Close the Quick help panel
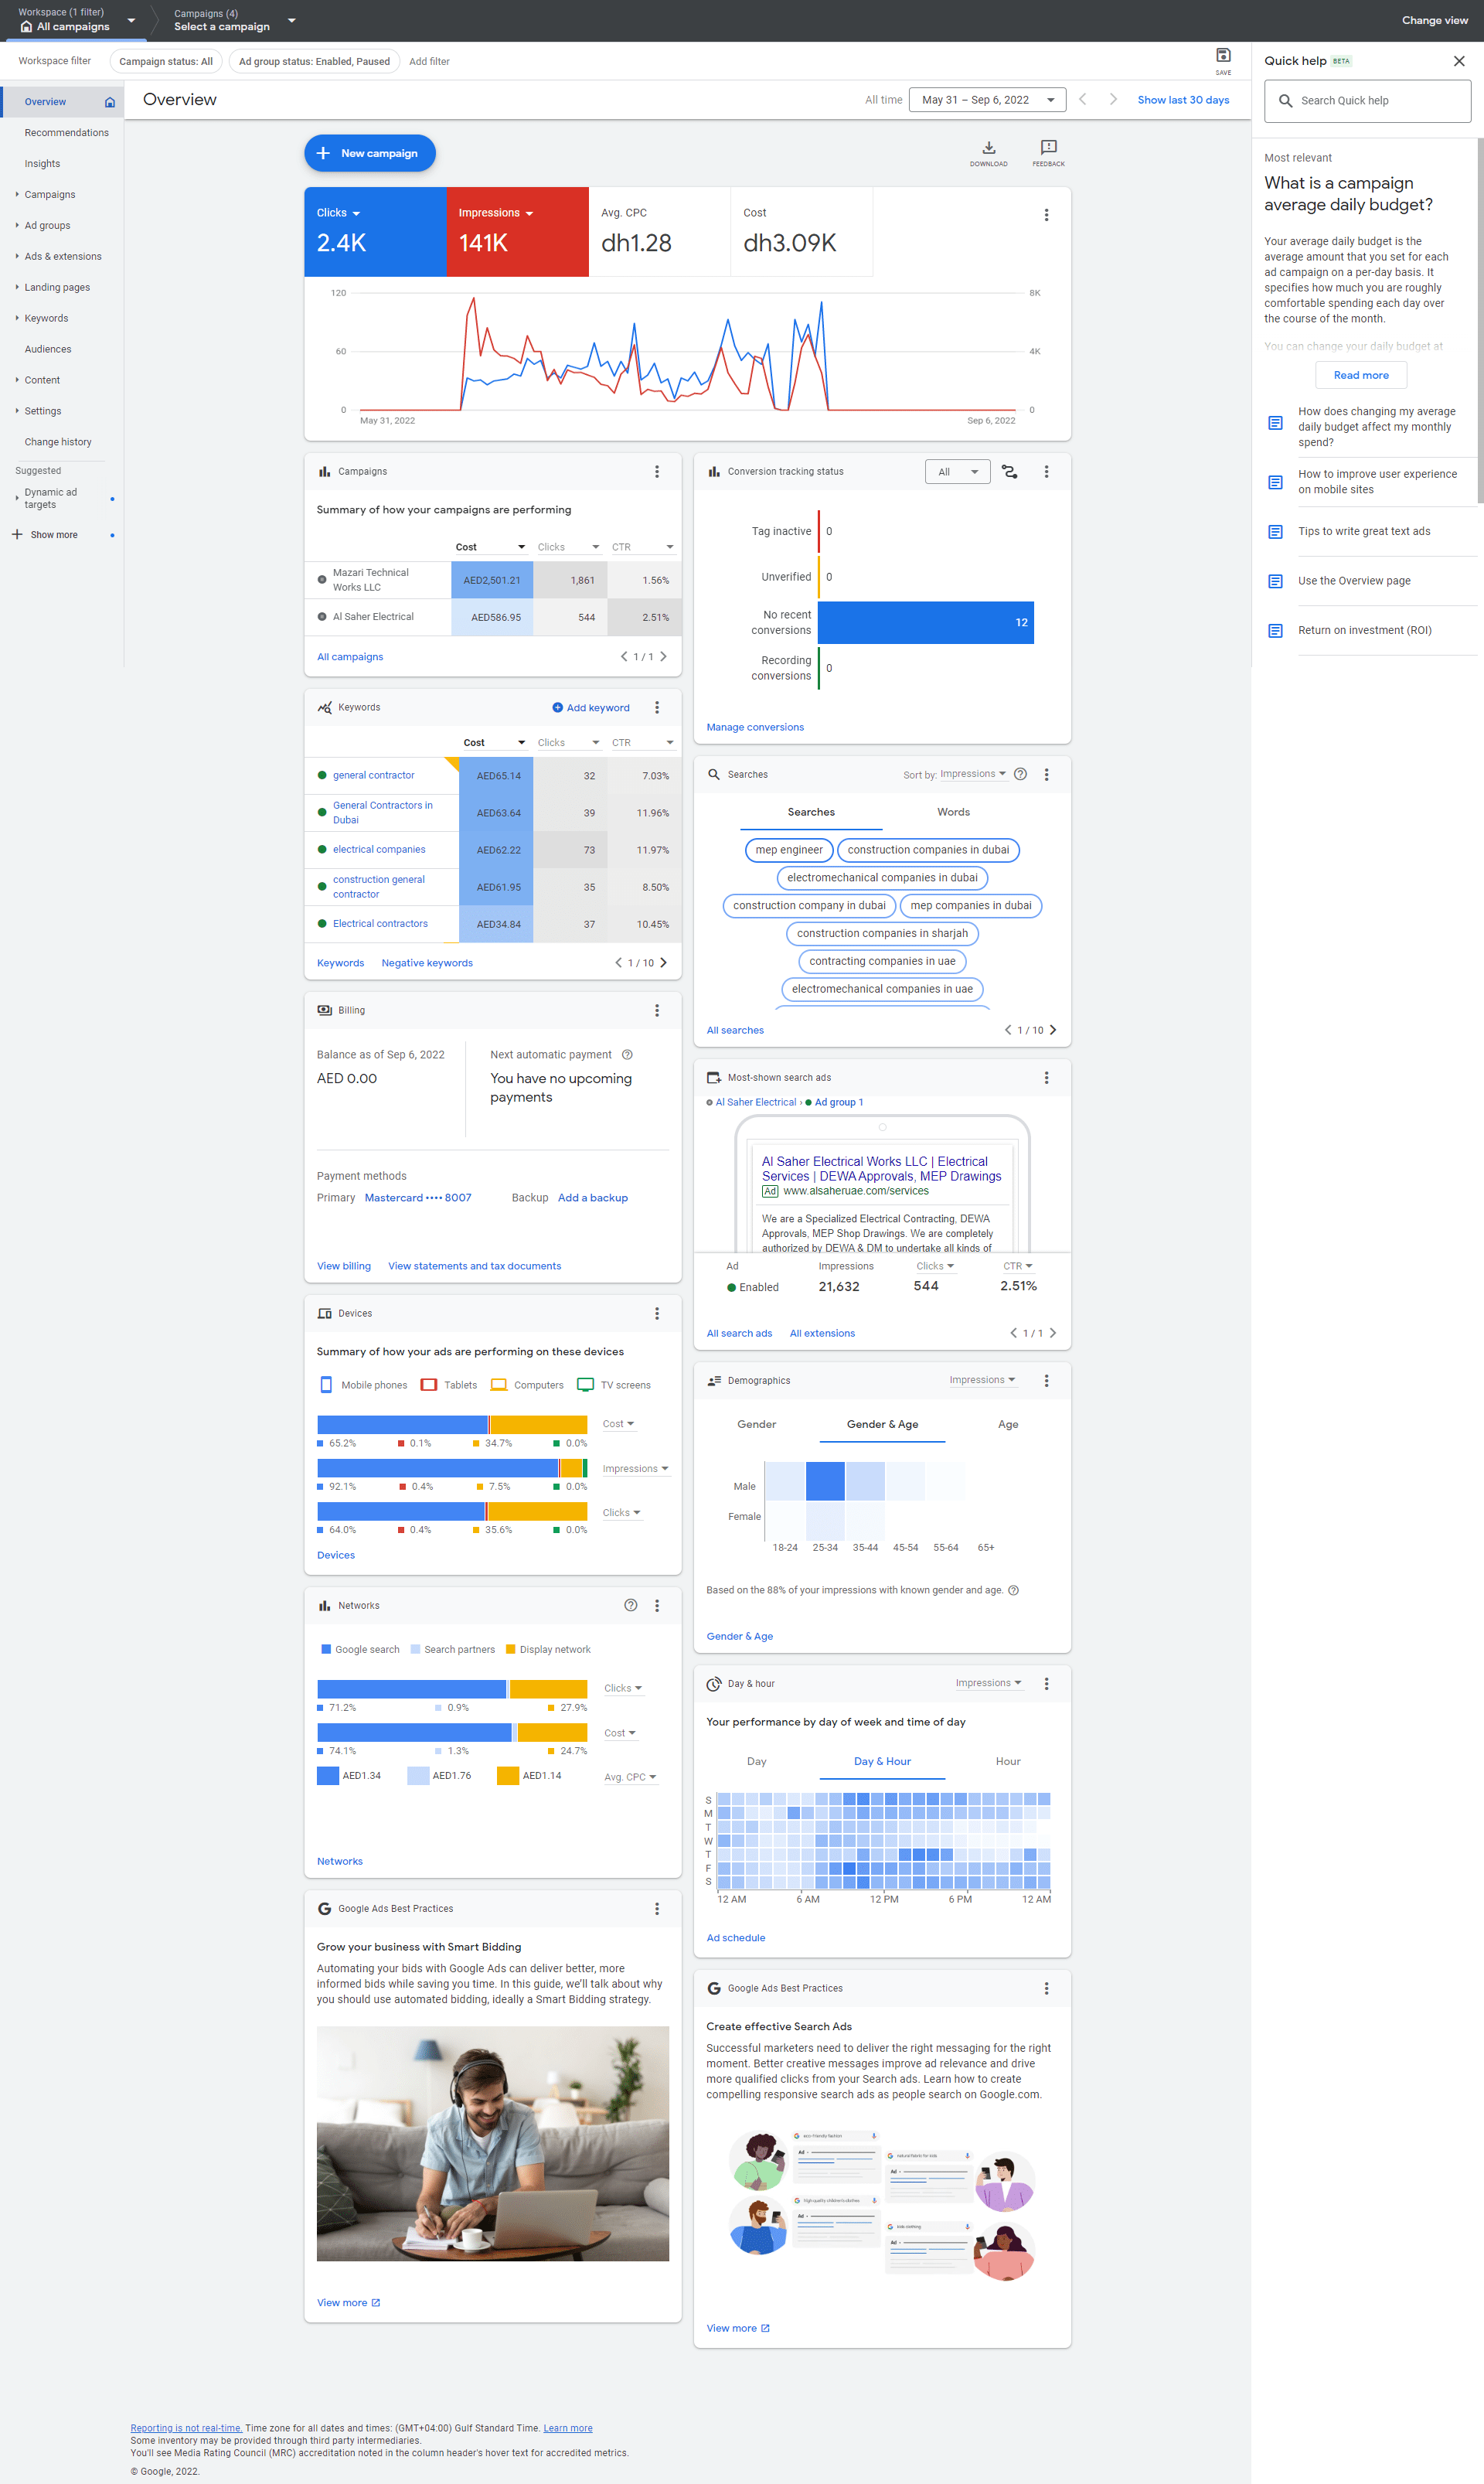 point(1458,61)
